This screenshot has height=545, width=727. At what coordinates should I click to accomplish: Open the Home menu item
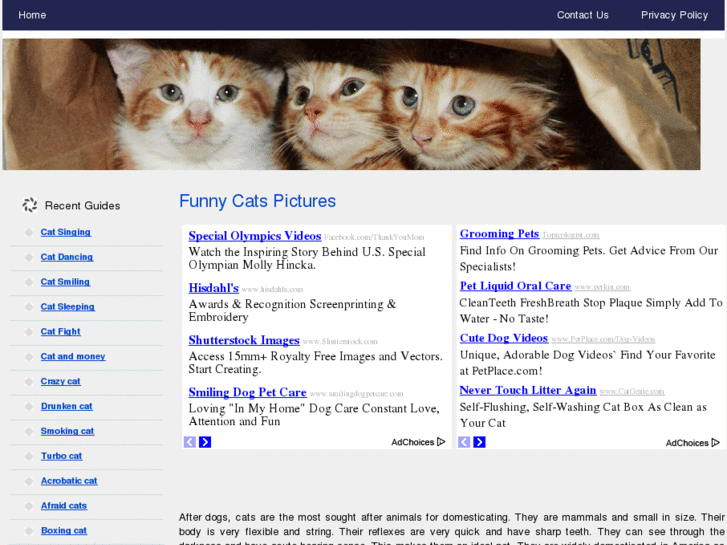pos(32,15)
